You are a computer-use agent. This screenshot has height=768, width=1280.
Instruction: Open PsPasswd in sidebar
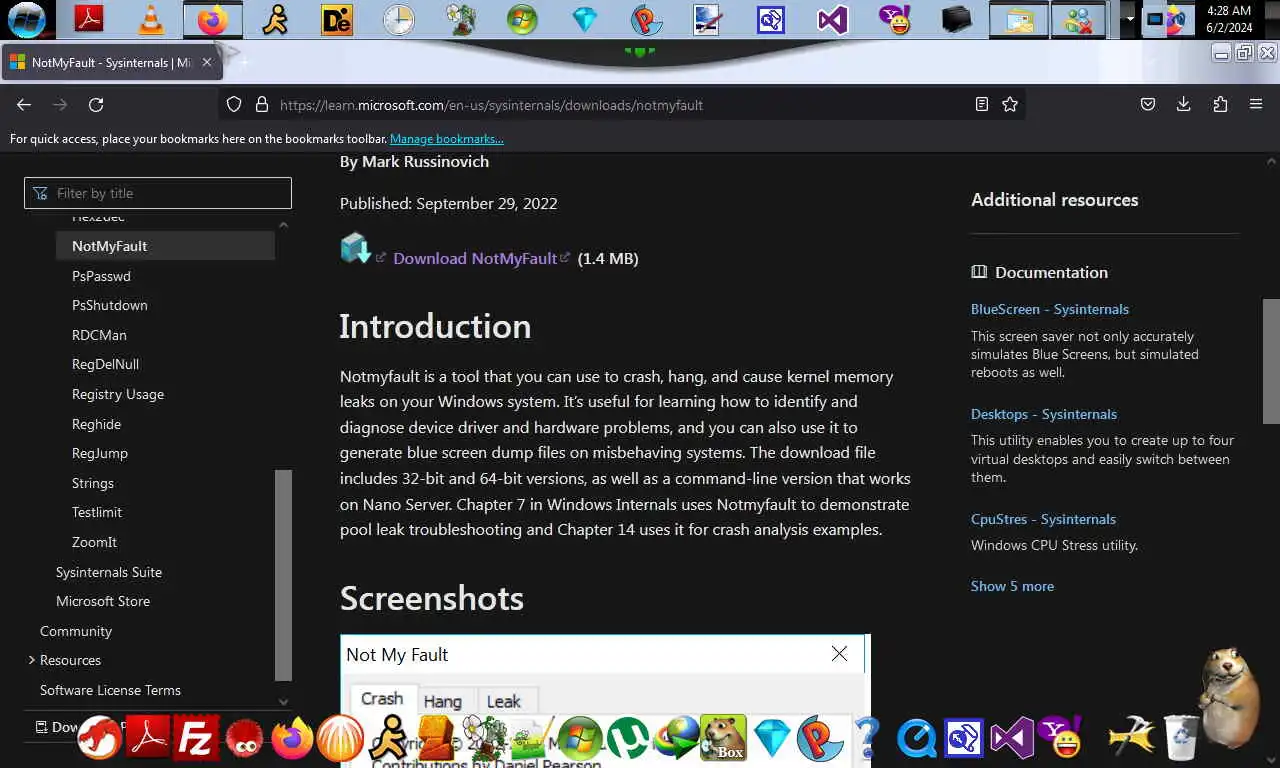coord(101,276)
